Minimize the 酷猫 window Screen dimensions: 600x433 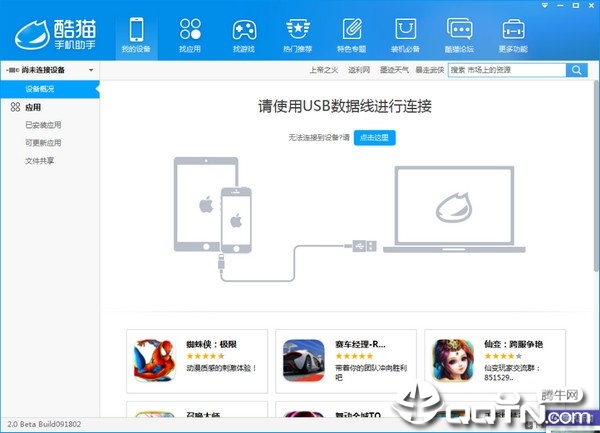[560, 5]
